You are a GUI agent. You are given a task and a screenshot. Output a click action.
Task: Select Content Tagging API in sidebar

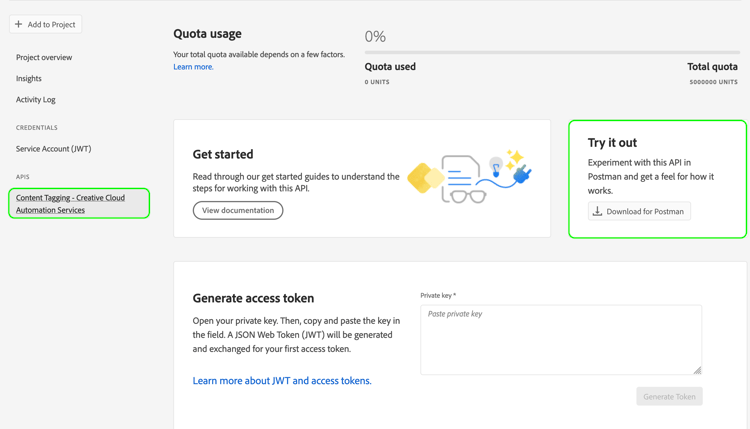(70, 203)
